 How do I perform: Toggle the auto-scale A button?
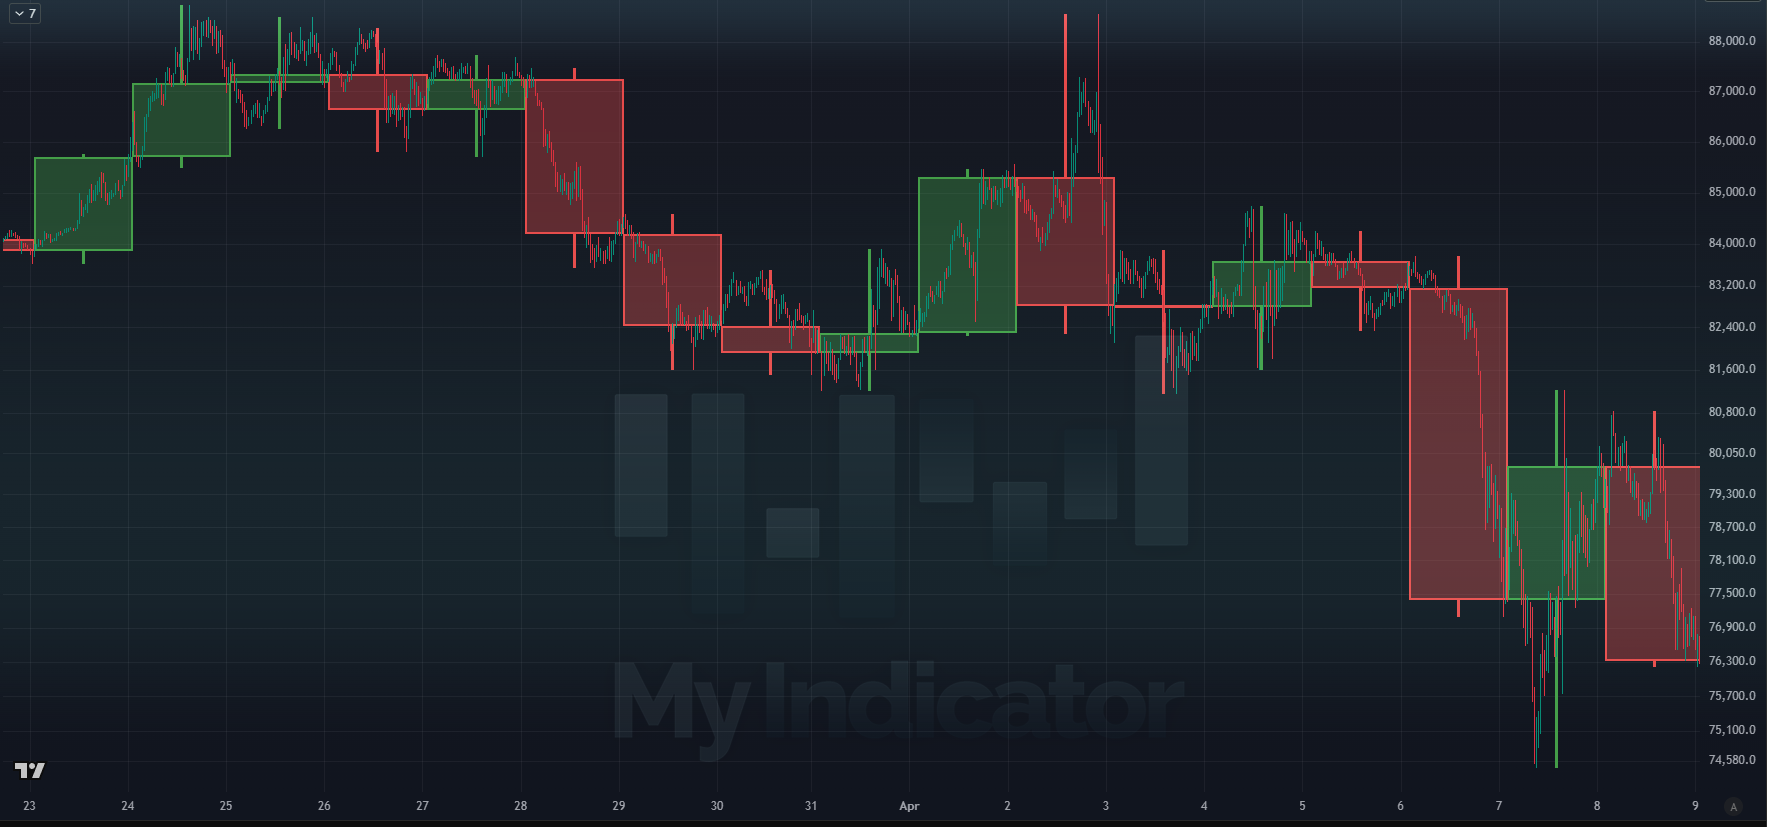point(1734,806)
